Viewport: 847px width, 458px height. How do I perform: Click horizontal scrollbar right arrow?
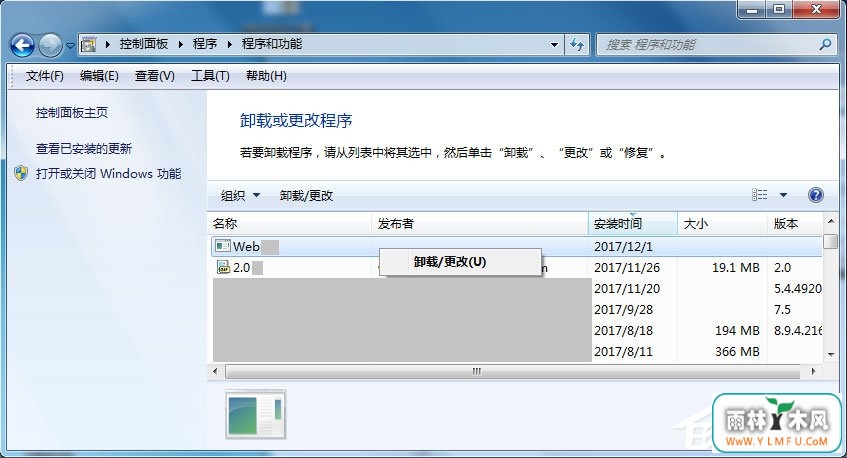coord(814,371)
